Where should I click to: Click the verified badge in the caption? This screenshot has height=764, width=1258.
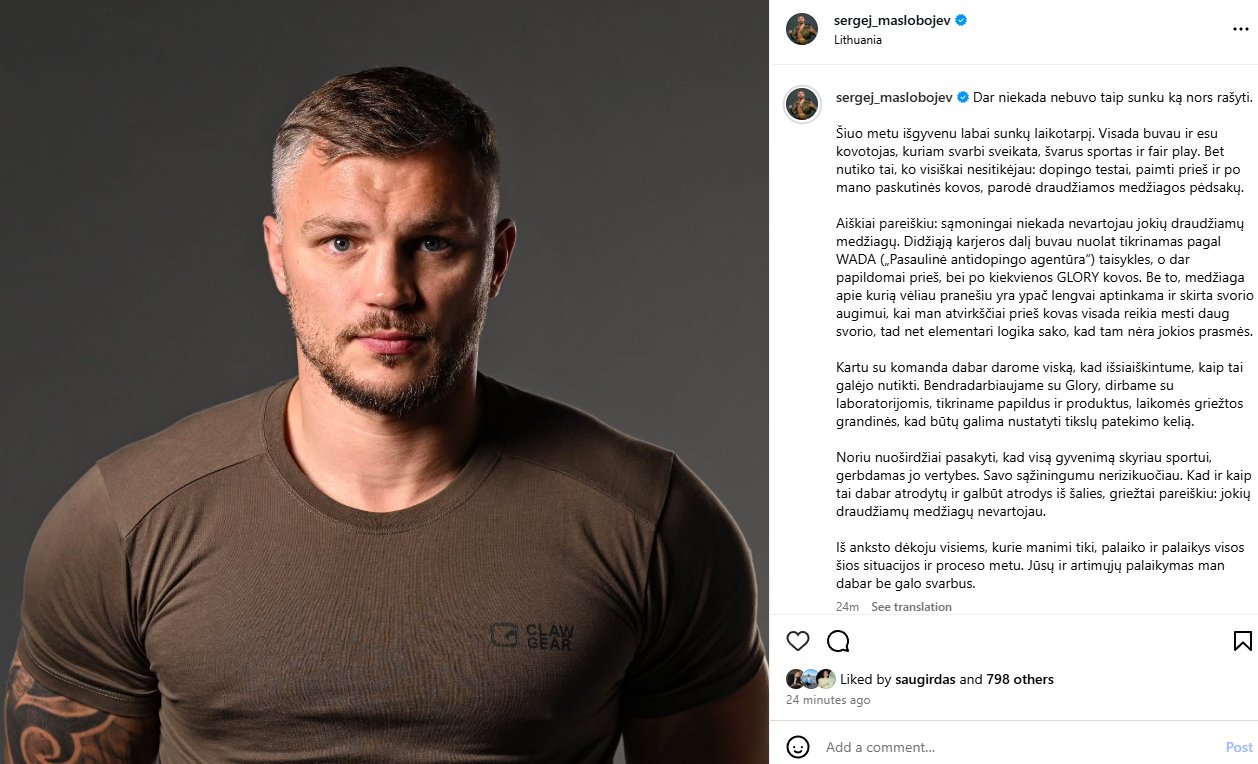tap(963, 98)
